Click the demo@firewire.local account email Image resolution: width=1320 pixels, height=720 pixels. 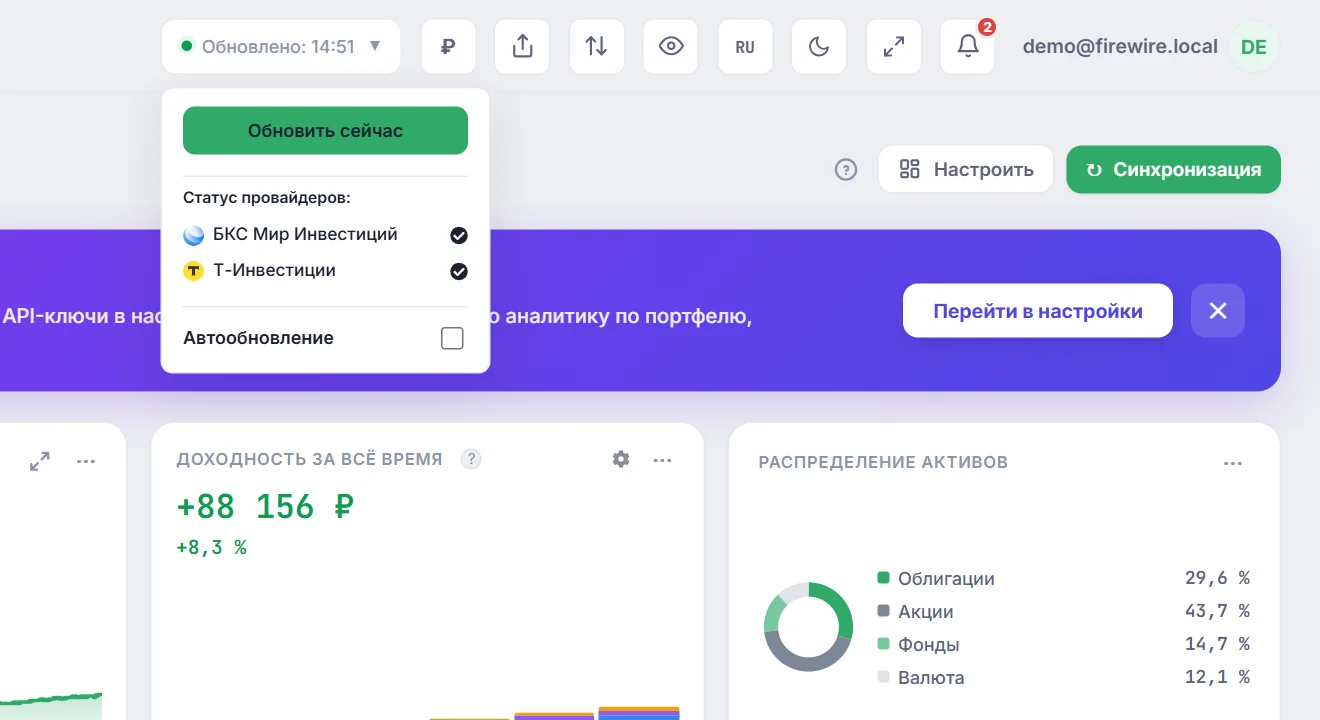(x=1120, y=46)
